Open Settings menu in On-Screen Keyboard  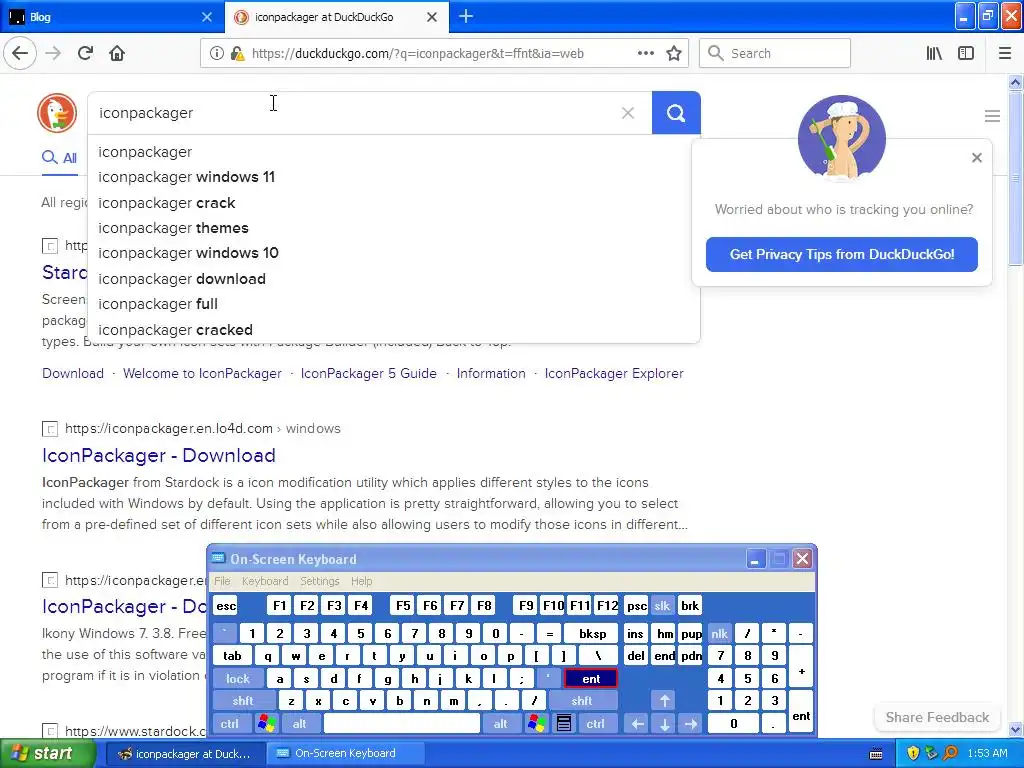[319, 581]
